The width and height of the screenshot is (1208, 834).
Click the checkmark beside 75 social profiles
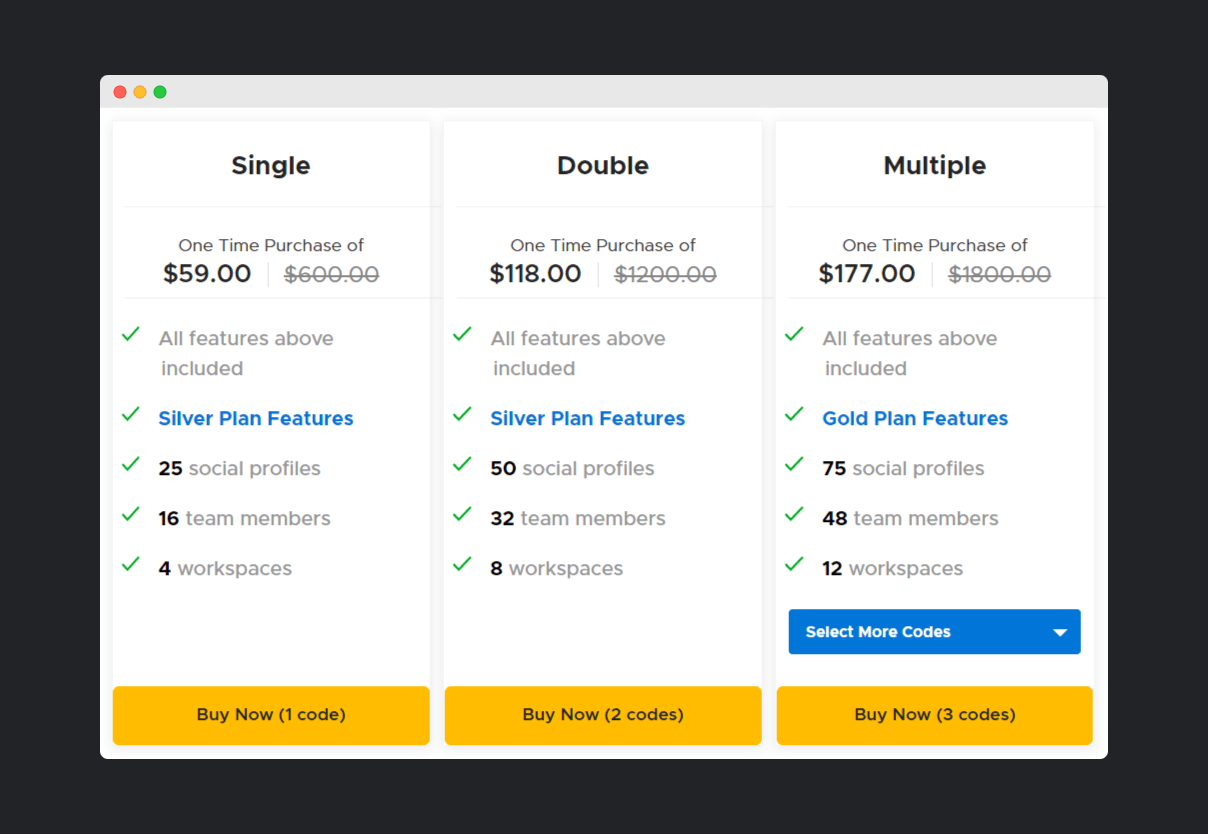tap(794, 464)
